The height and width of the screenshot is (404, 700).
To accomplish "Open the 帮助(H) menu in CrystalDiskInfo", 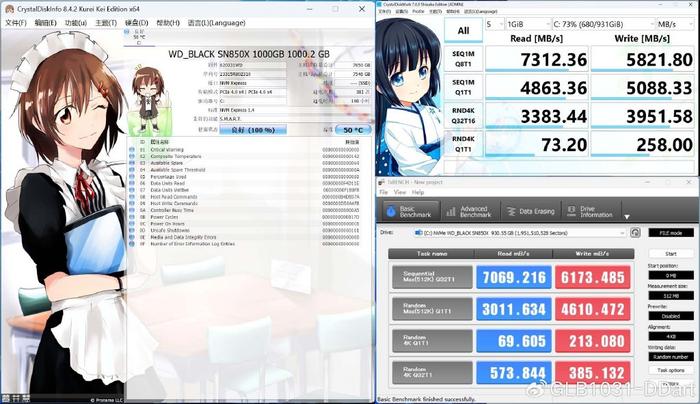I will point(168,23).
